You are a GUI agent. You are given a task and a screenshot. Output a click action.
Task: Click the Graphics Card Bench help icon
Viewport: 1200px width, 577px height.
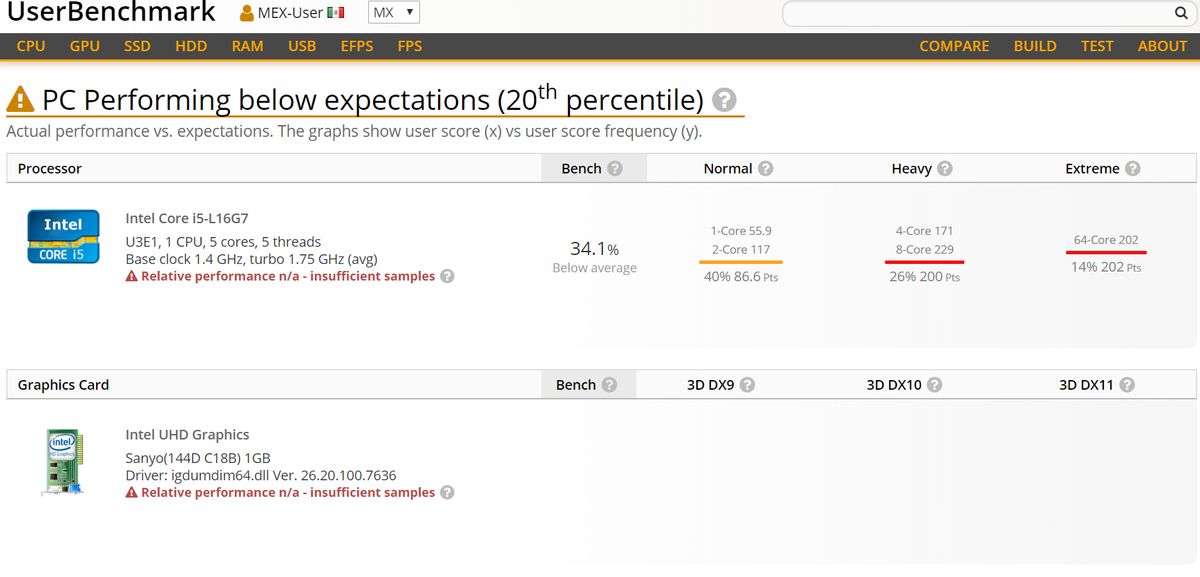[609, 384]
